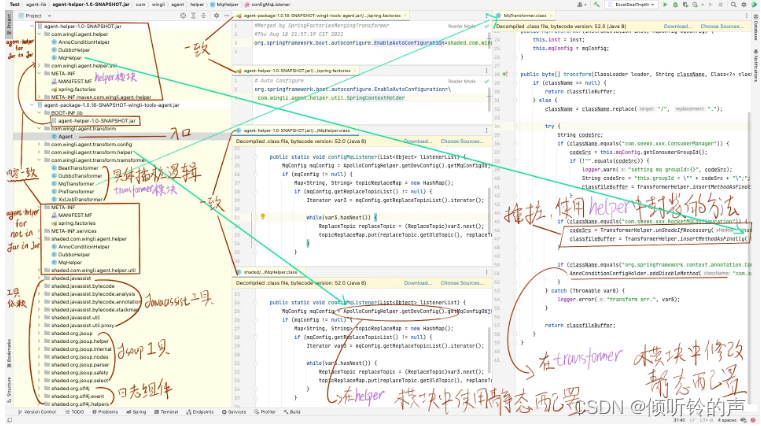Open the Version Control tool tab
761x426 pixels.
(x=37, y=412)
